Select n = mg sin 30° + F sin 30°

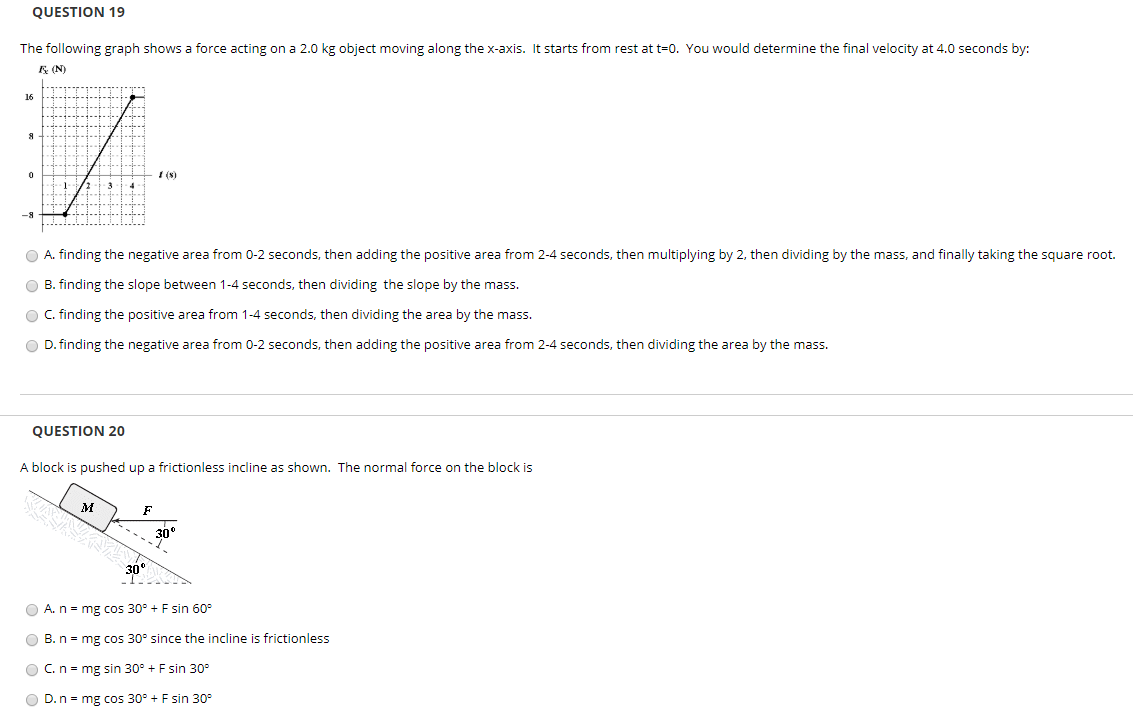point(32,670)
